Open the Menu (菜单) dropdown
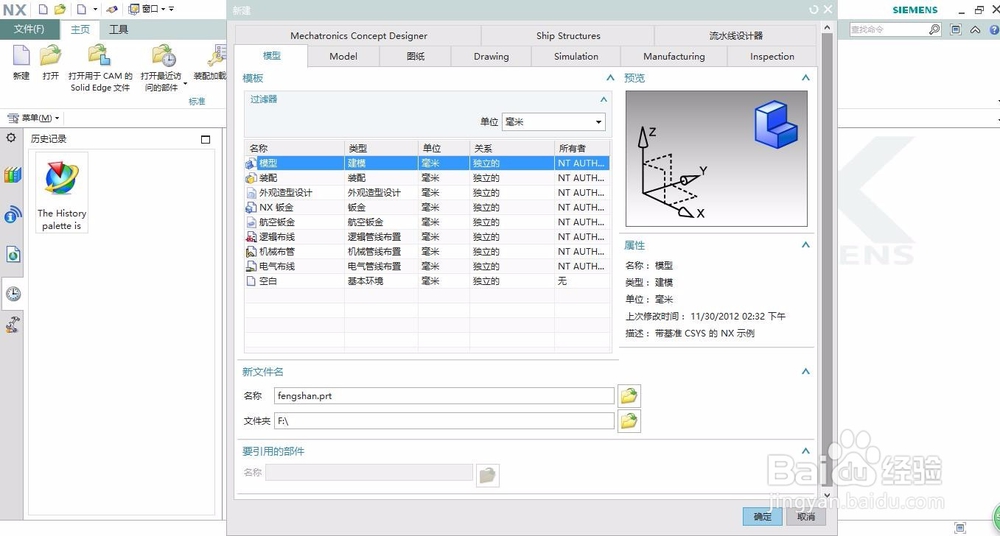The image size is (1000, 536). coord(33,118)
